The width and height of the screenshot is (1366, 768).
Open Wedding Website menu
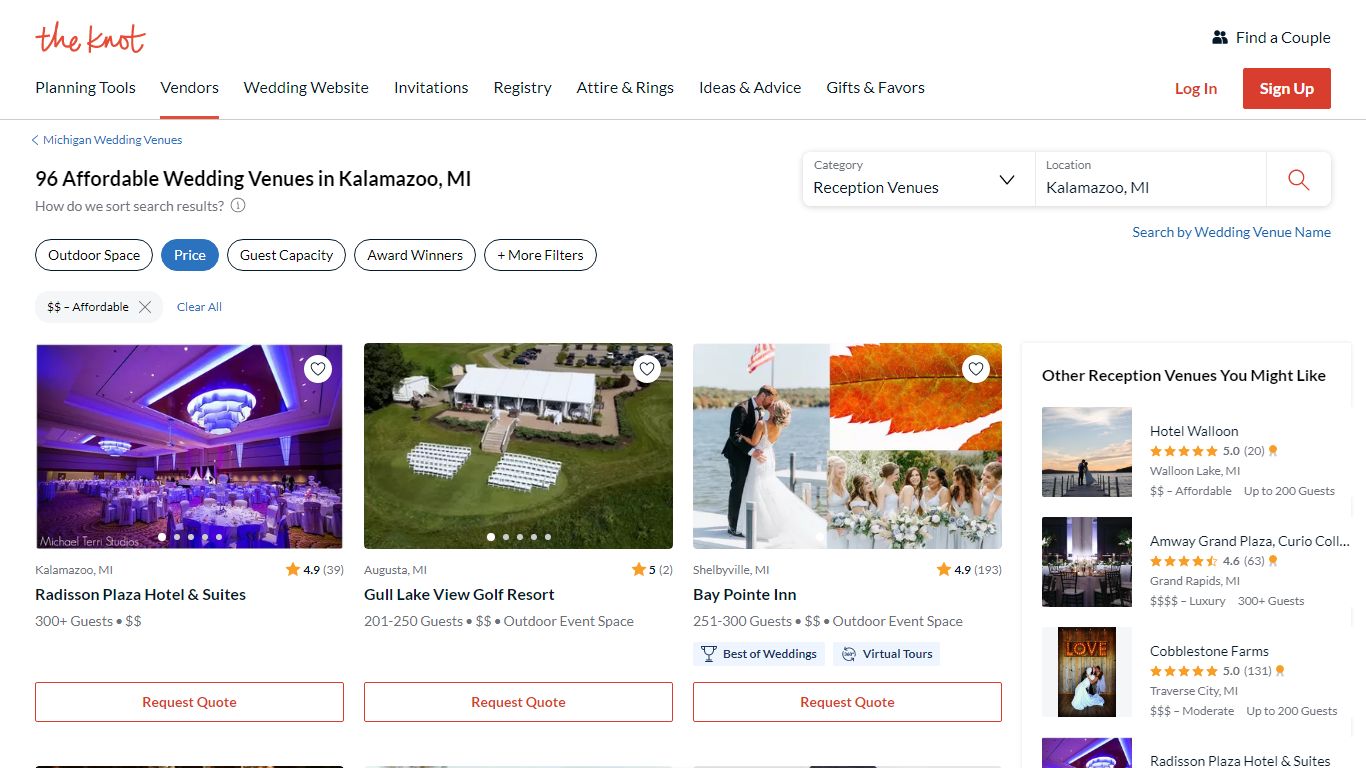(x=306, y=88)
